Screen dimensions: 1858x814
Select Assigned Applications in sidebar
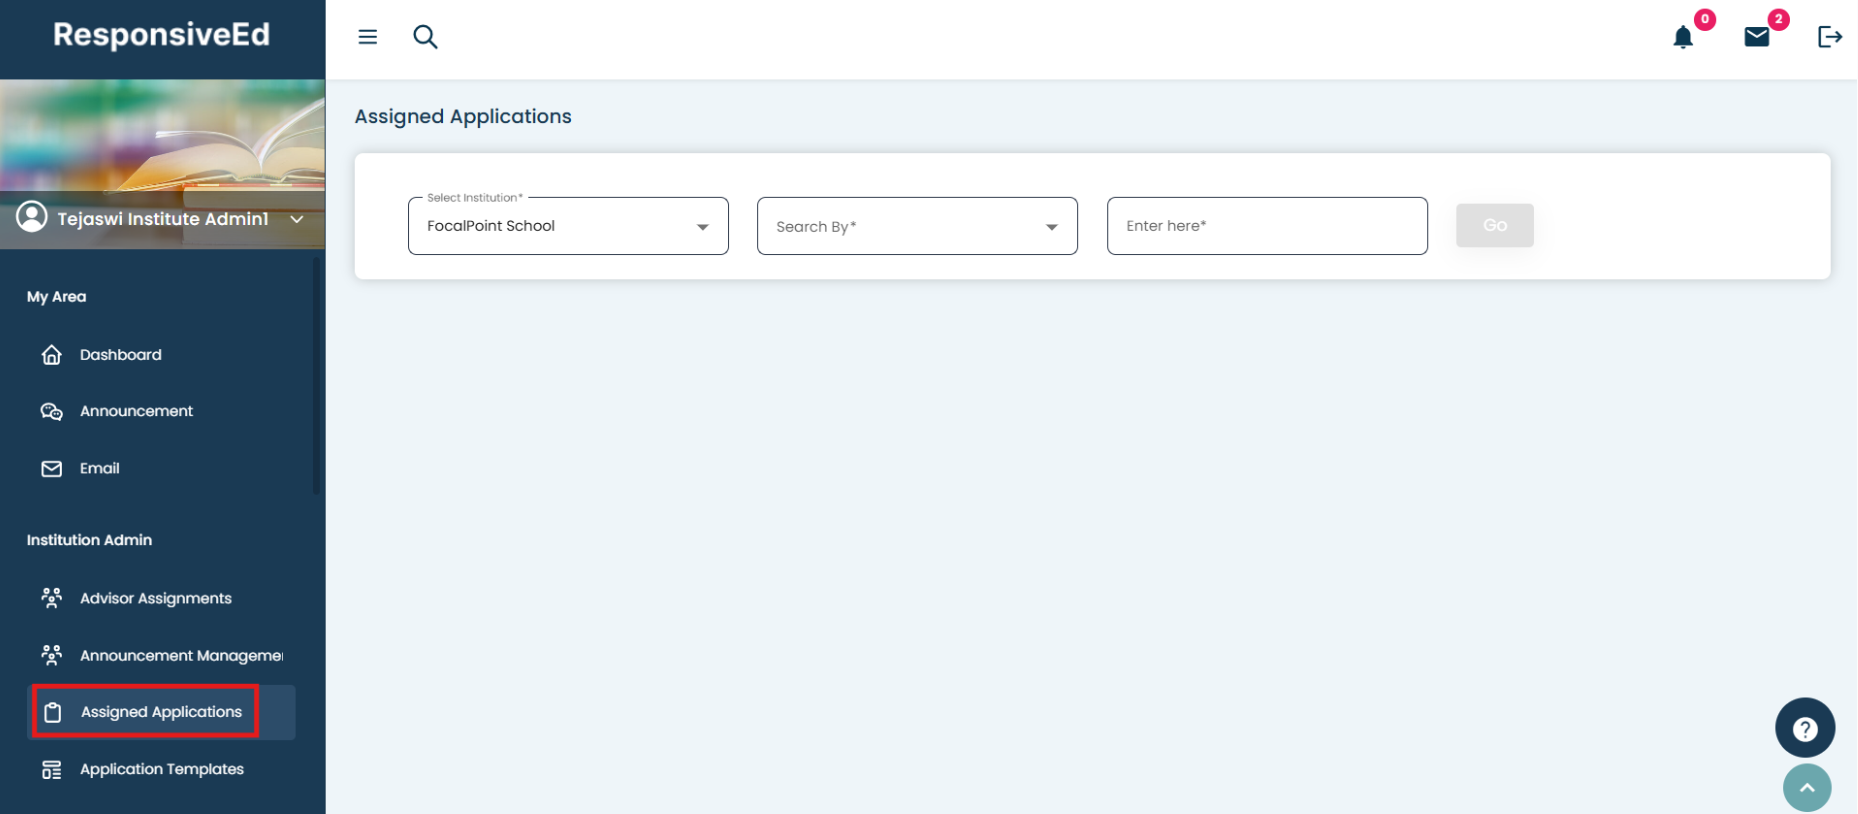[x=160, y=712]
